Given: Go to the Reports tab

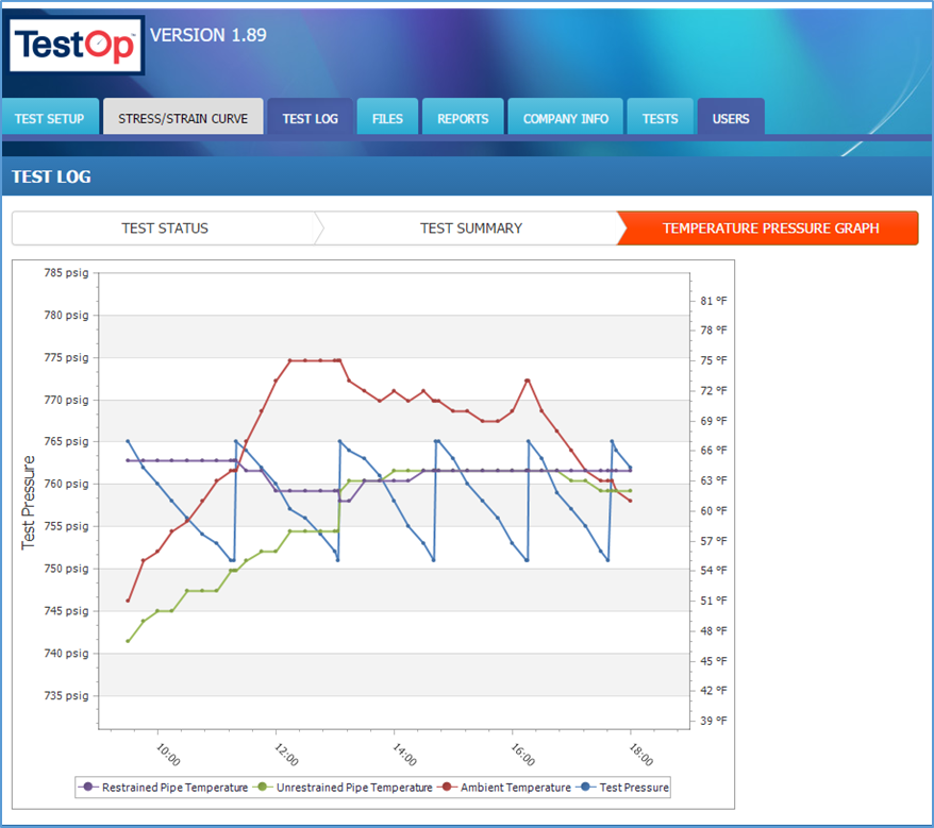Looking at the screenshot, I should tap(463, 118).
